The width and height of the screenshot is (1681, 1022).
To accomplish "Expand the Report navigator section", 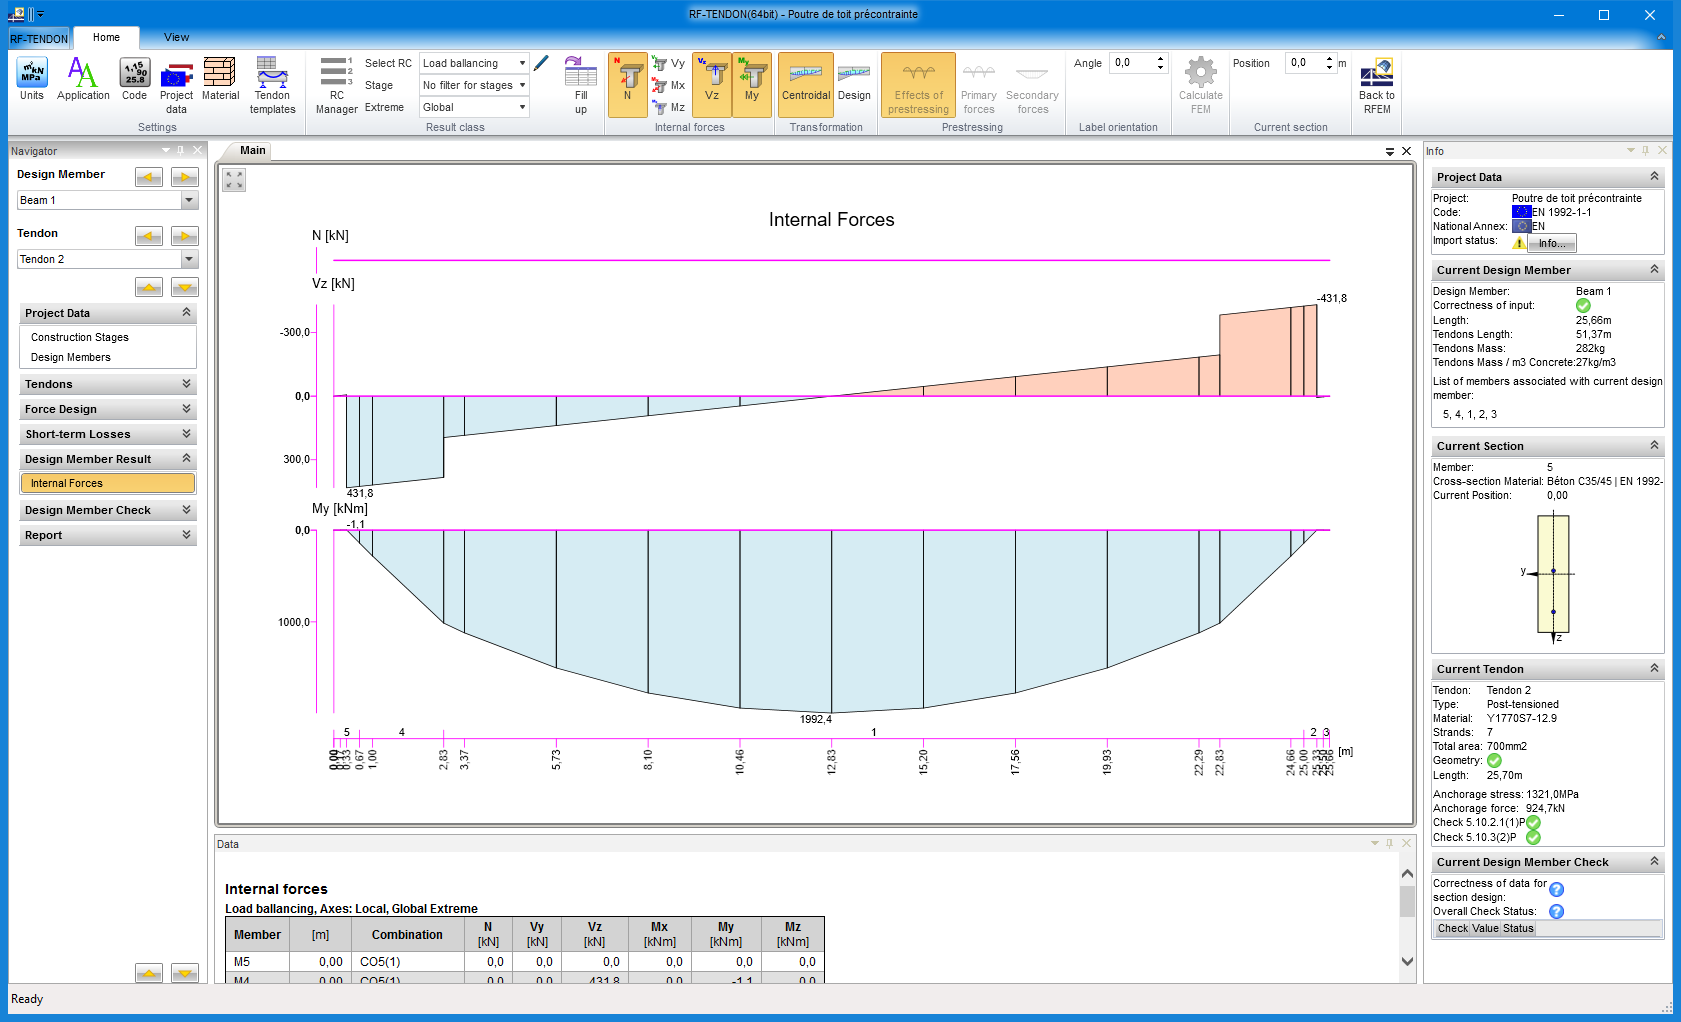I will point(108,535).
